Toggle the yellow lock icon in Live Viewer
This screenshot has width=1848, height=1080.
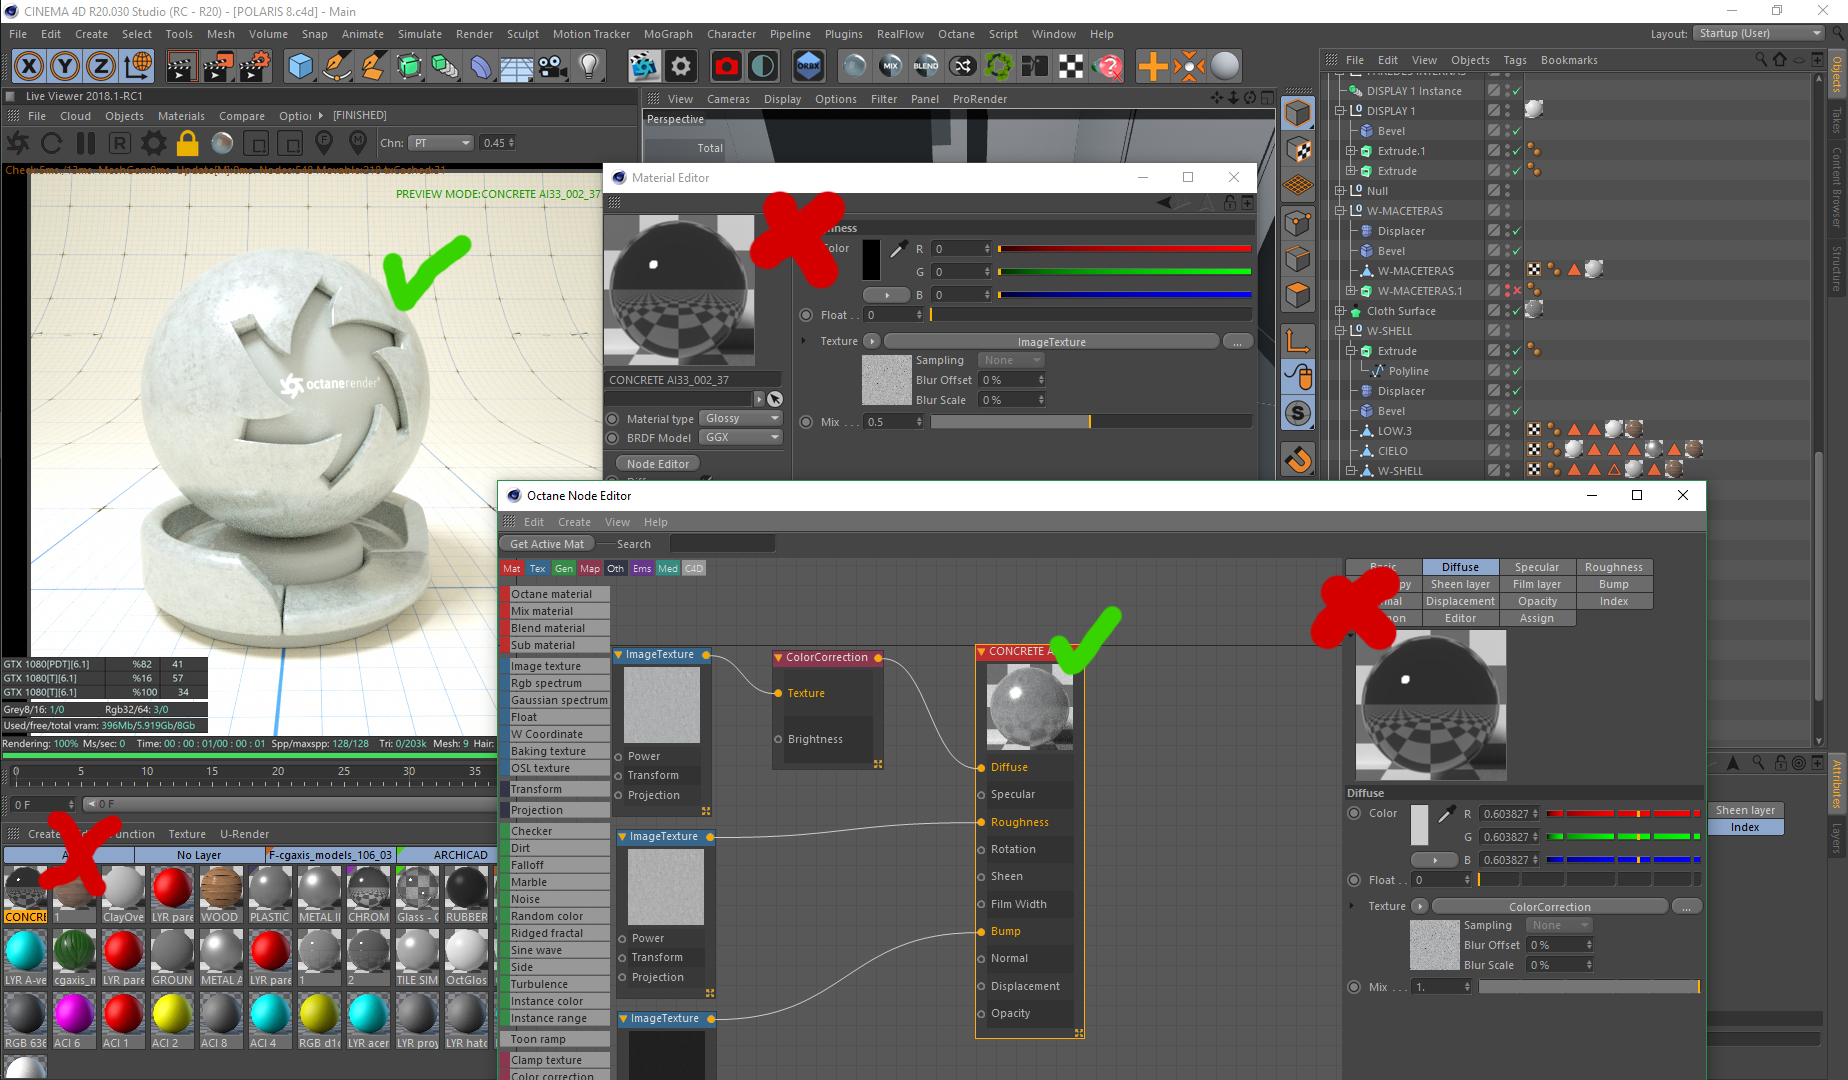[x=187, y=144]
